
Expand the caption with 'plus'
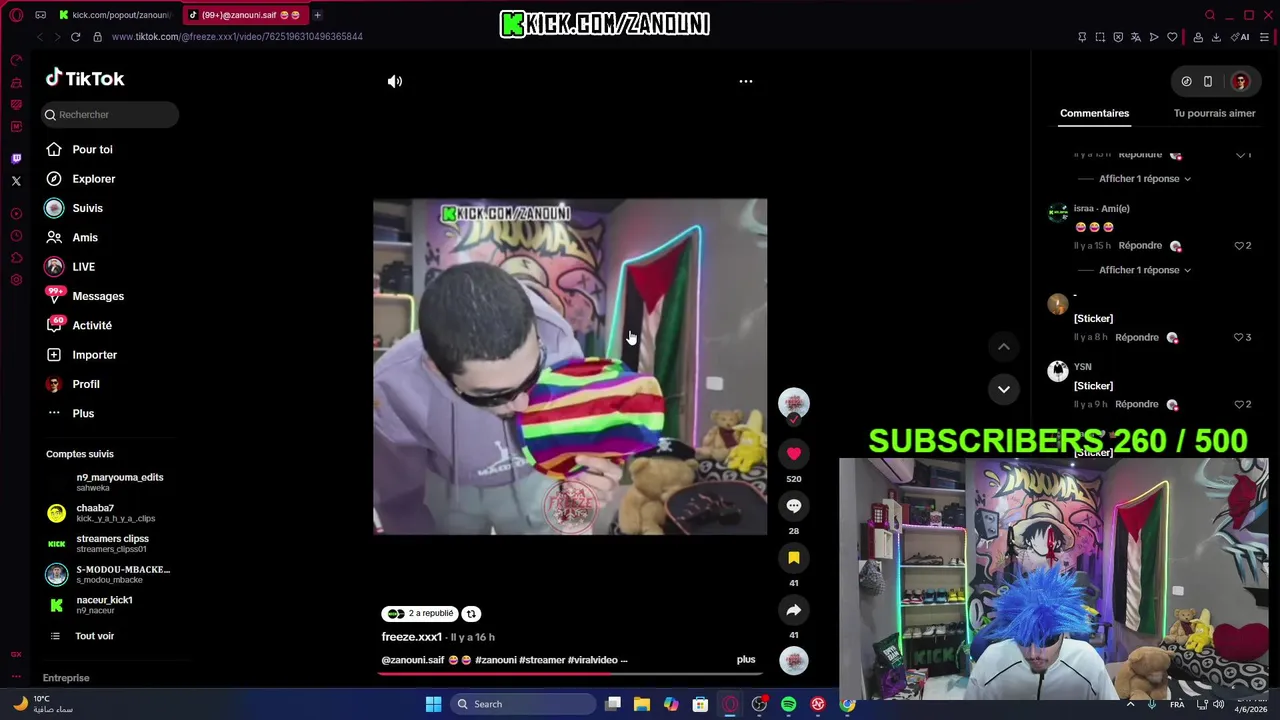pos(746,660)
